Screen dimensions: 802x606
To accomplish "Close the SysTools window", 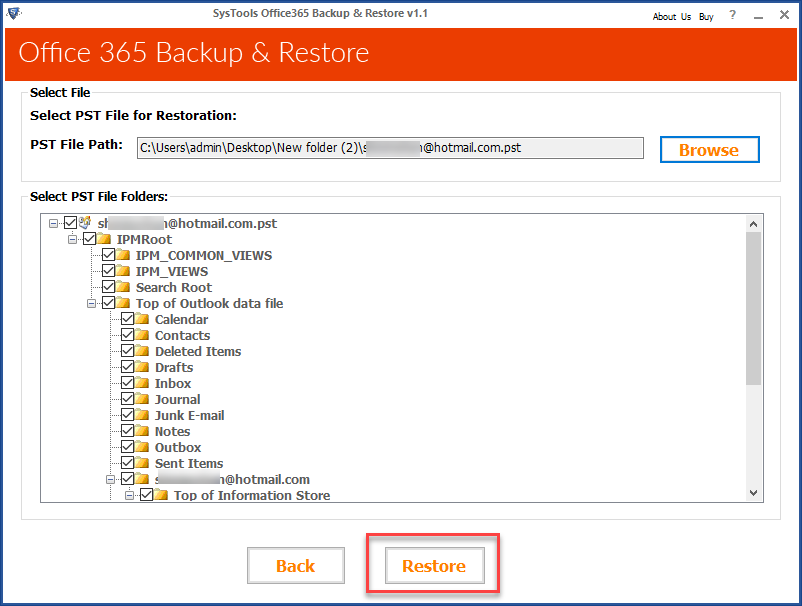I will pyautogui.click(x=784, y=15).
